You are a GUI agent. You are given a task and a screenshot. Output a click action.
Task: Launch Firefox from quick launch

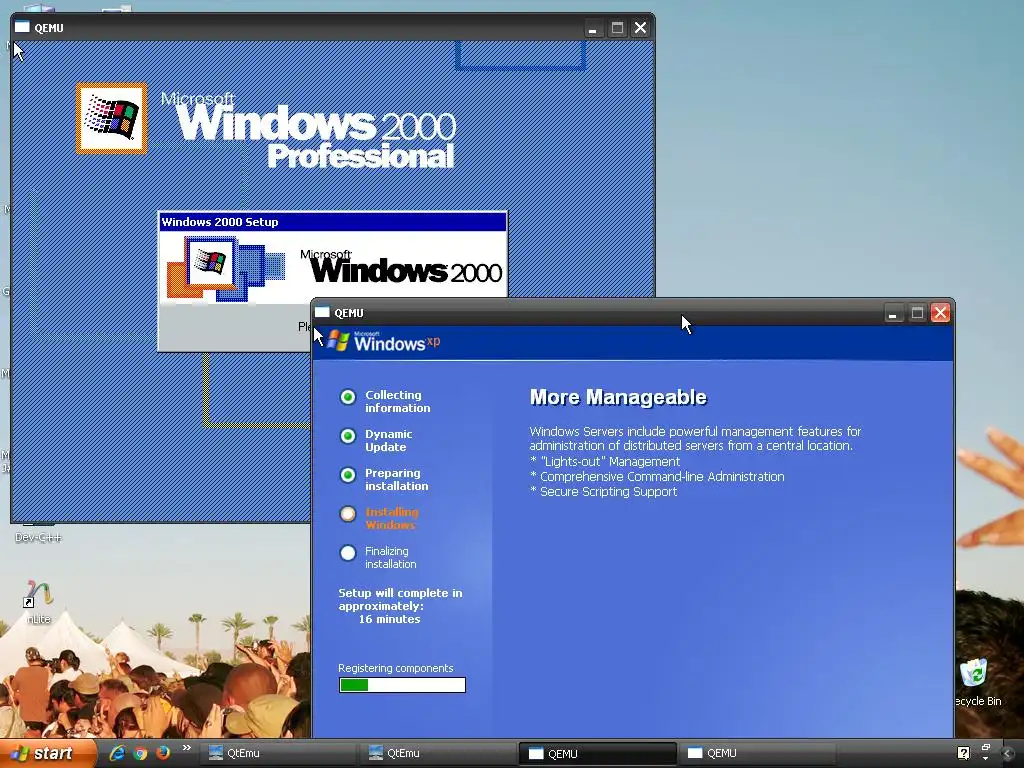163,753
